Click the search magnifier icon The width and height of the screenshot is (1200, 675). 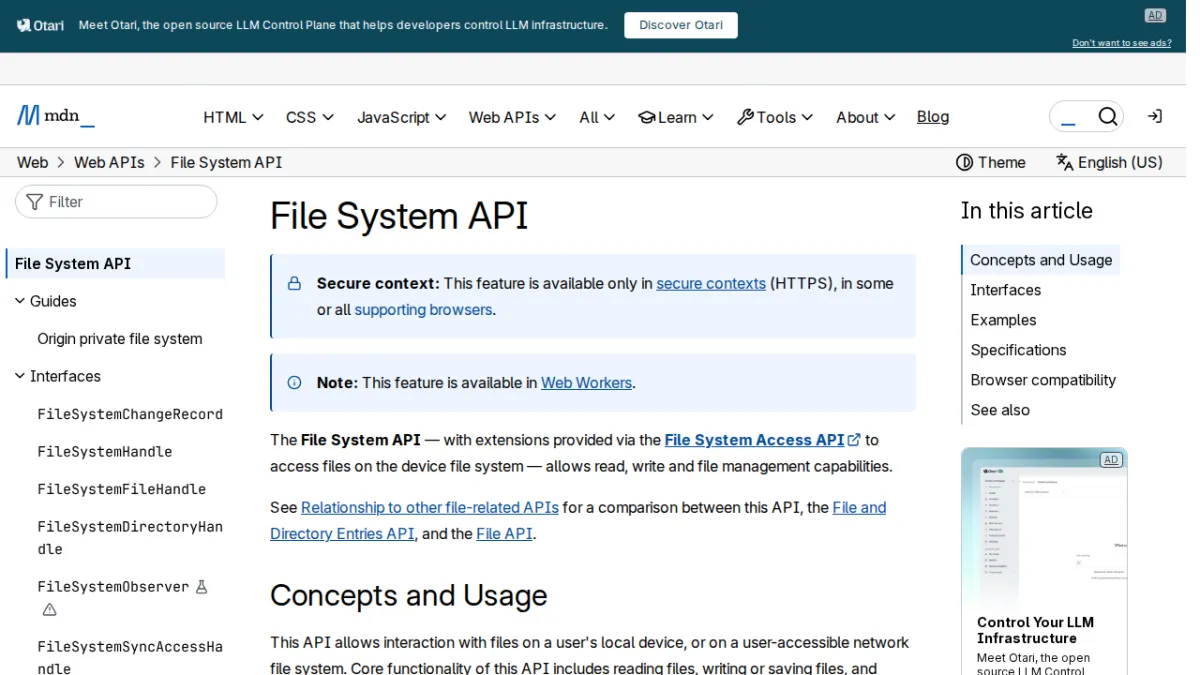(1107, 117)
